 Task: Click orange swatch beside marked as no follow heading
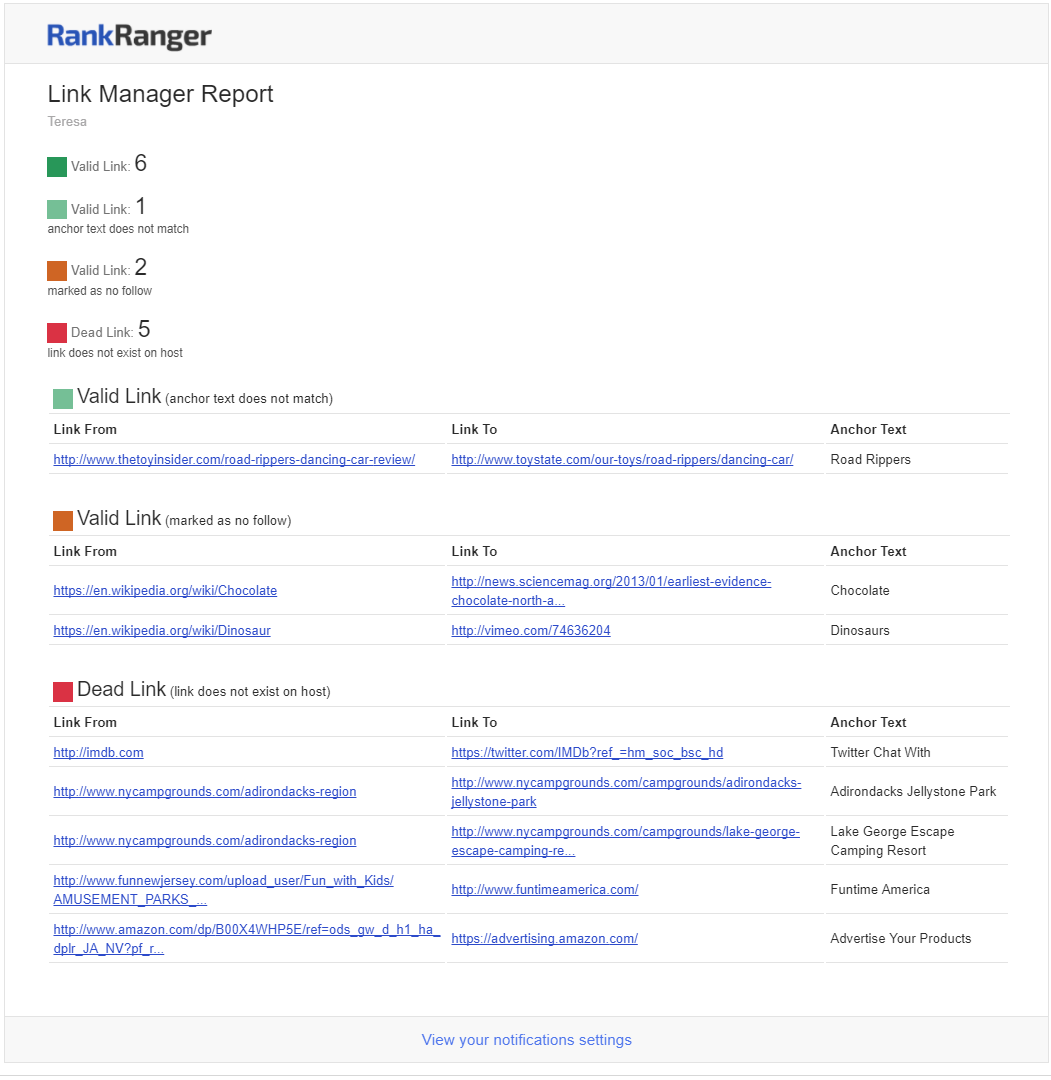pos(63,521)
